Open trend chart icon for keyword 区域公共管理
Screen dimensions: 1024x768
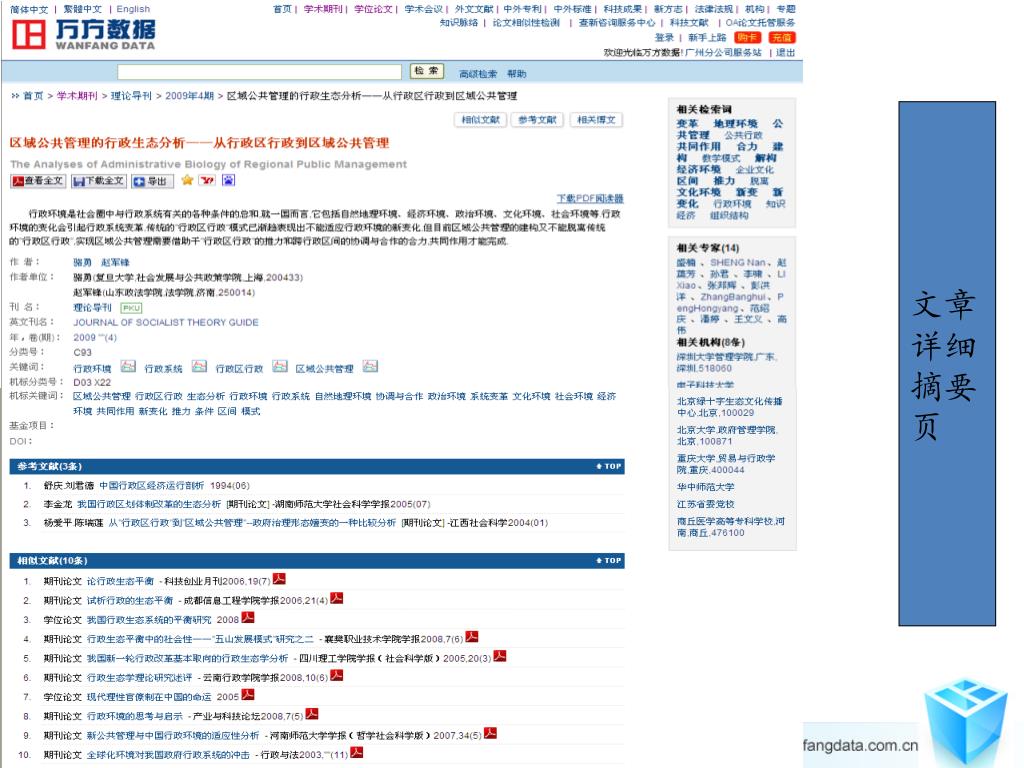click(370, 366)
